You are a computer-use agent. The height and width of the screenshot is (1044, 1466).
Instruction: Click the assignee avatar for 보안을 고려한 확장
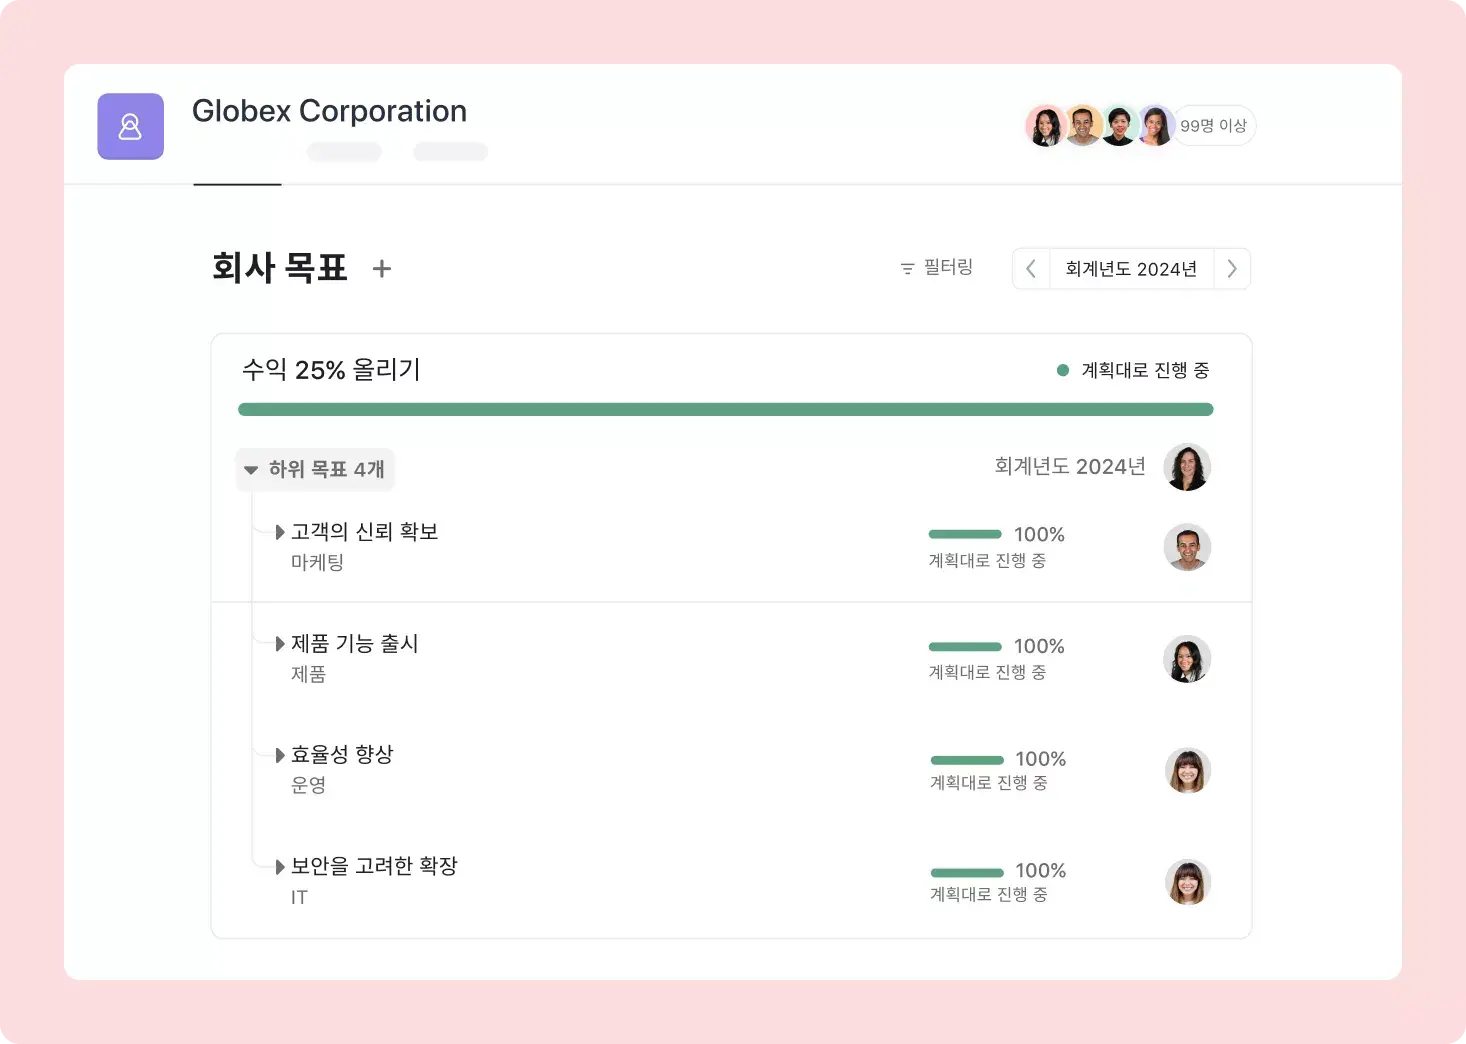(x=1187, y=882)
